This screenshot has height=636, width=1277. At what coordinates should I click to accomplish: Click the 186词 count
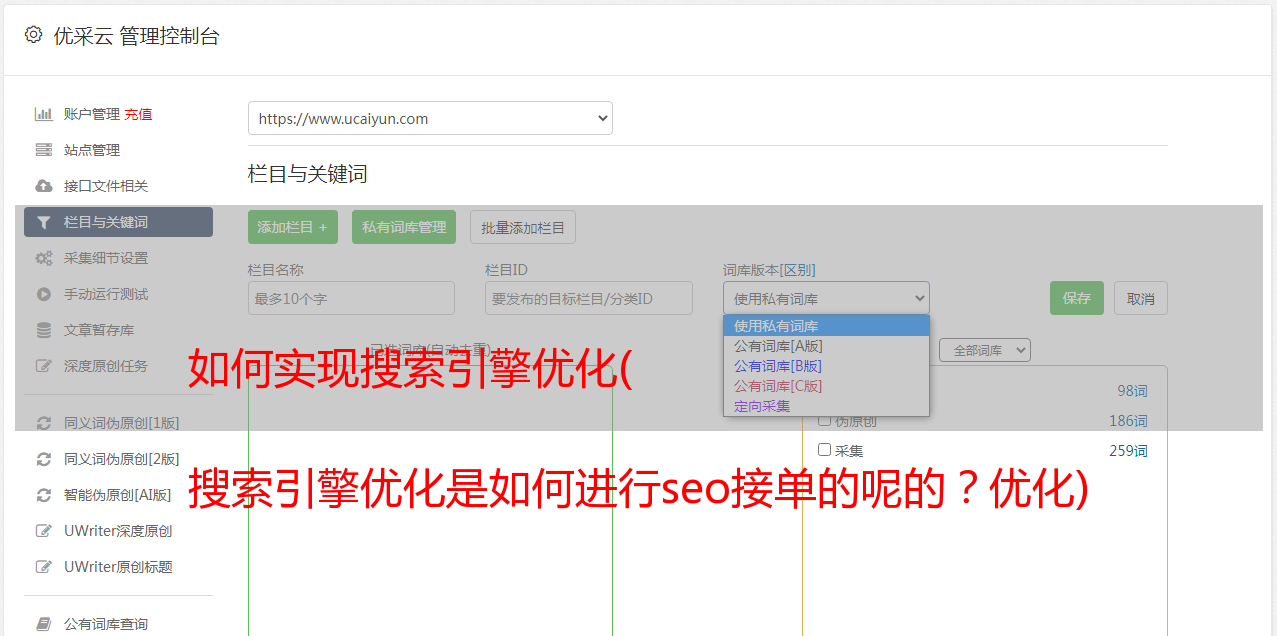point(1128,421)
